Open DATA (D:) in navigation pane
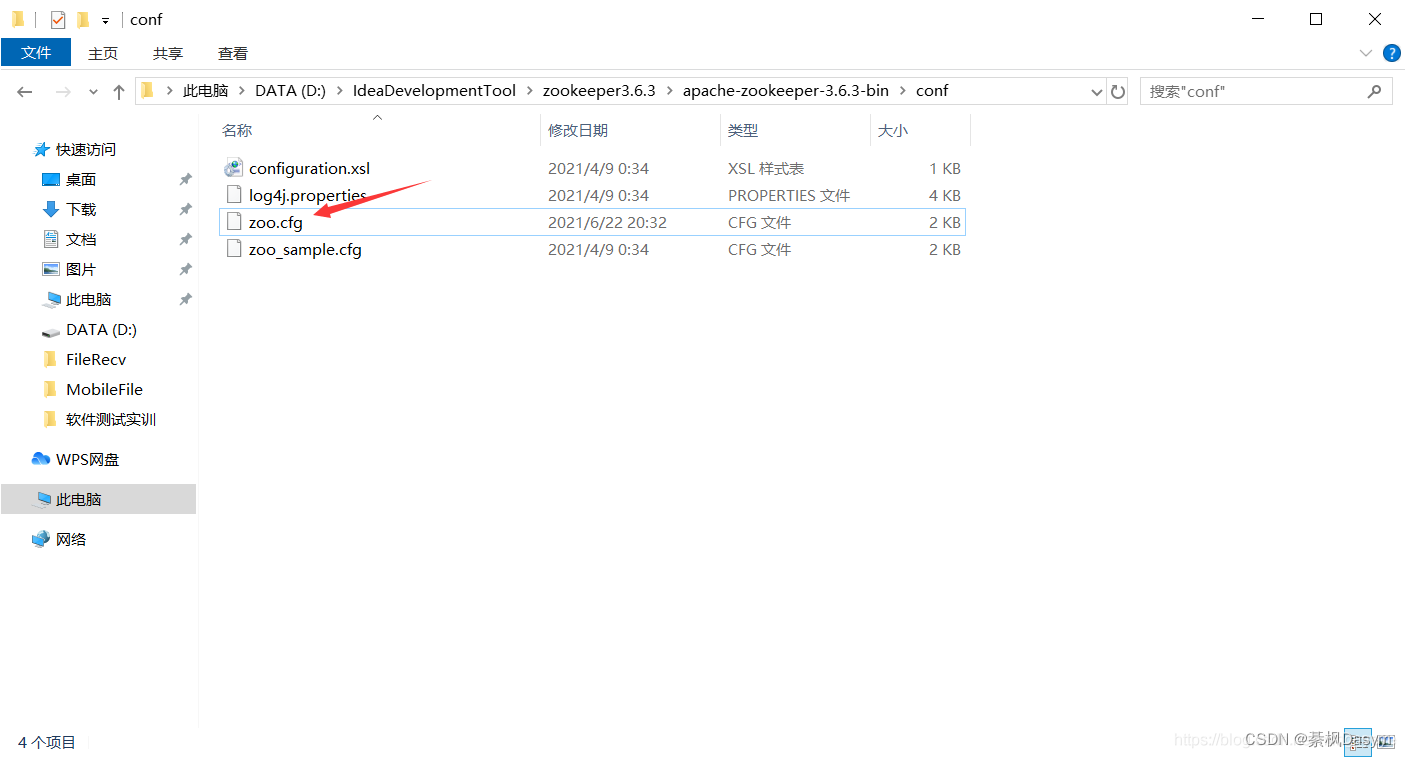The width and height of the screenshot is (1406, 758). coord(101,329)
